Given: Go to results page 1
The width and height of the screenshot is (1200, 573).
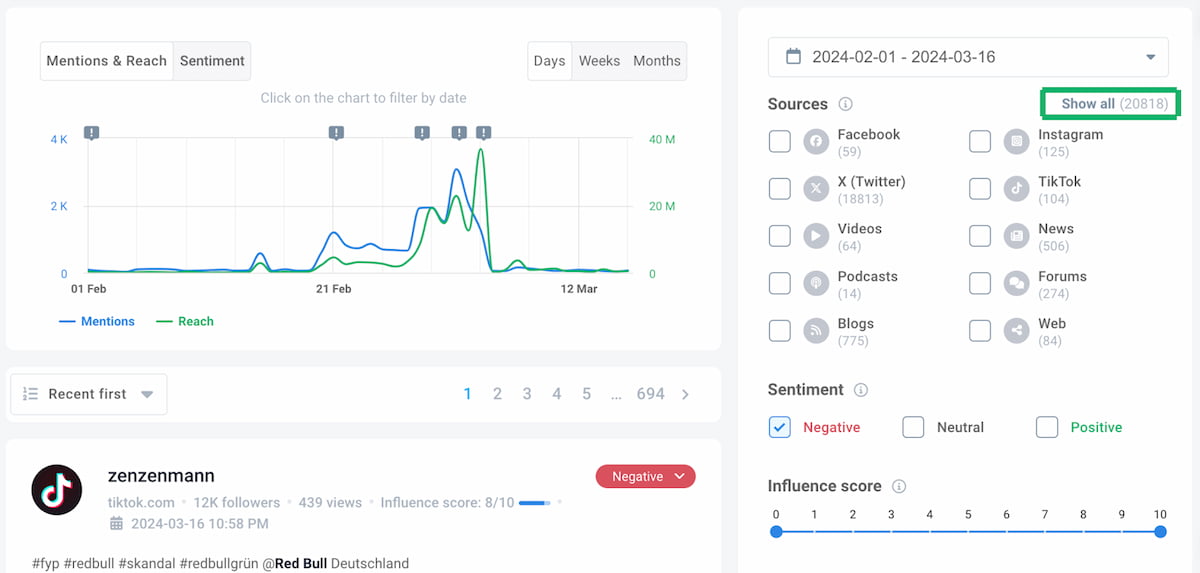Looking at the screenshot, I should [x=467, y=394].
